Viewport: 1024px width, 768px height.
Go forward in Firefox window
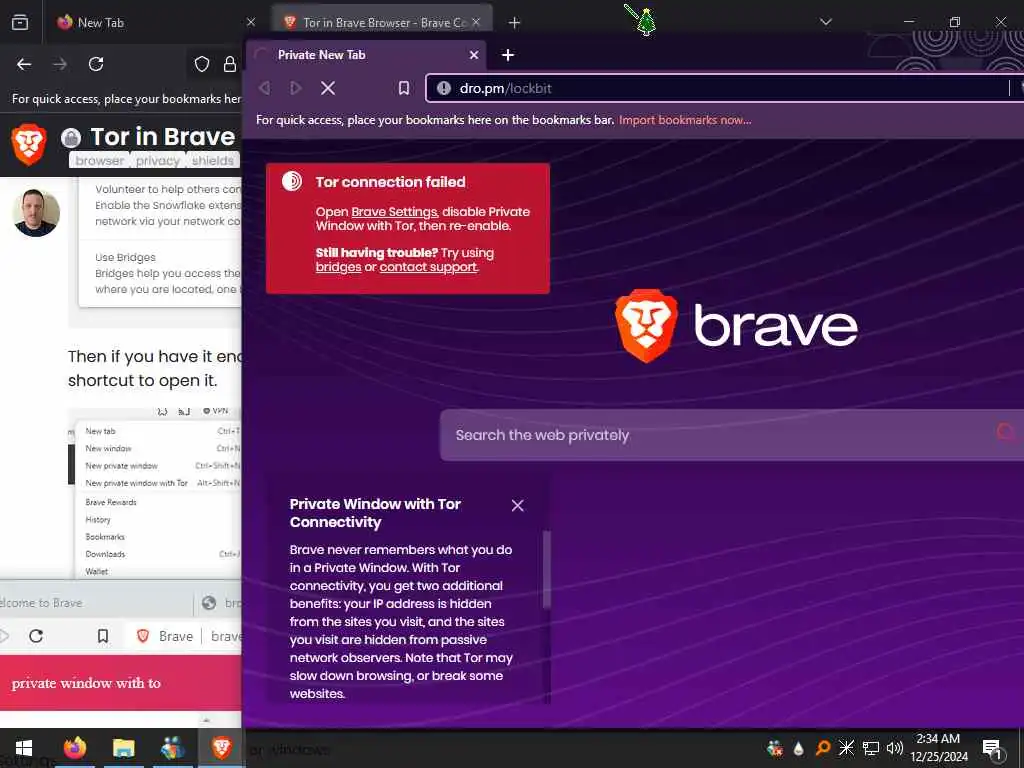60,64
